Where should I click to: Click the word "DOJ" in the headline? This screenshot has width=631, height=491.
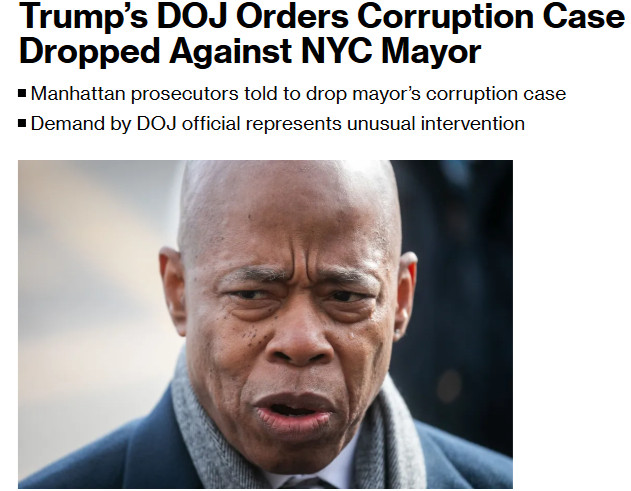point(192,17)
